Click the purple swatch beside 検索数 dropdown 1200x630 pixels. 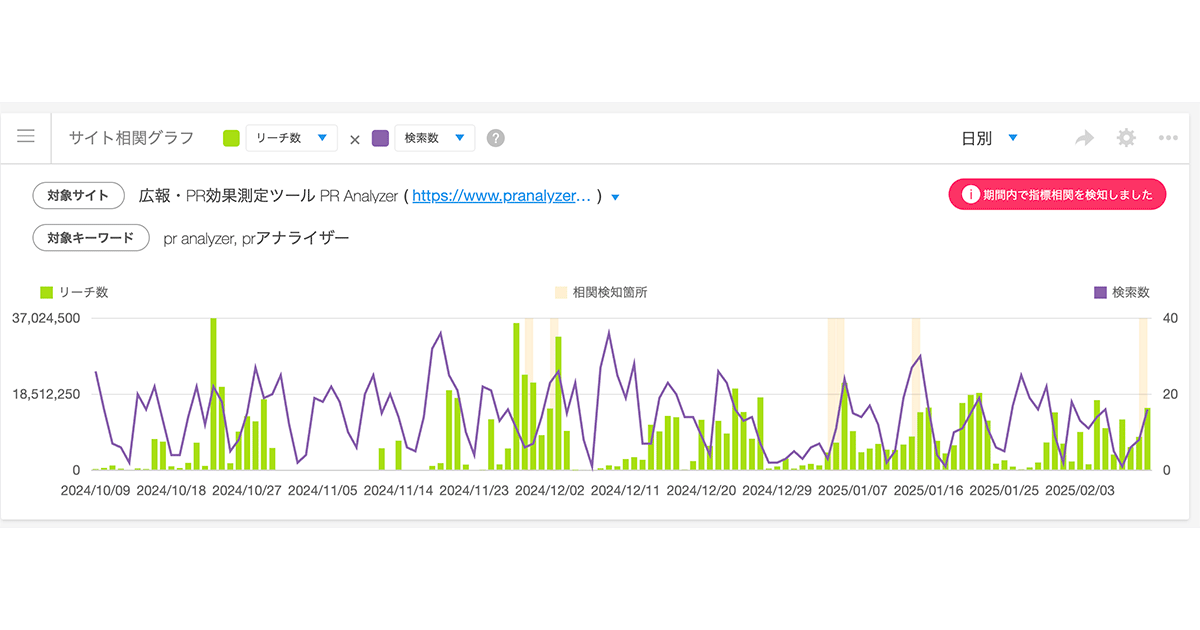[380, 139]
